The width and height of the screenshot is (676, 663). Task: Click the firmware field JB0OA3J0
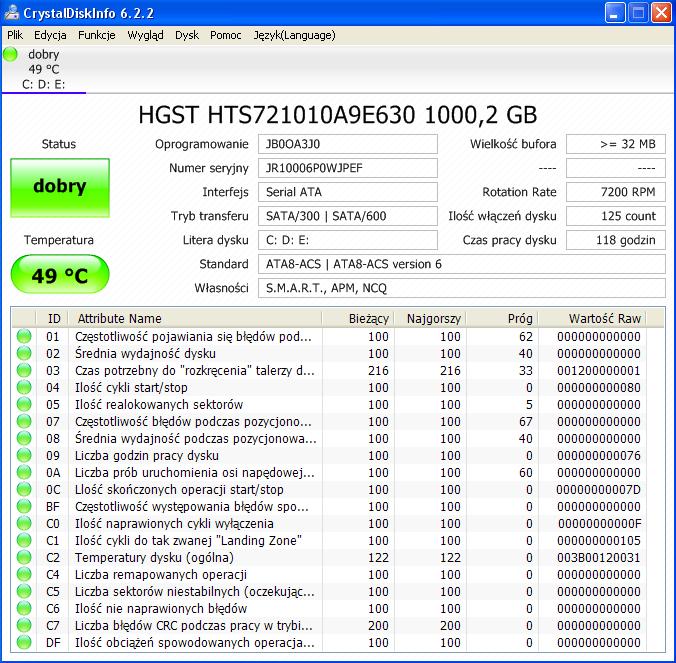click(347, 144)
